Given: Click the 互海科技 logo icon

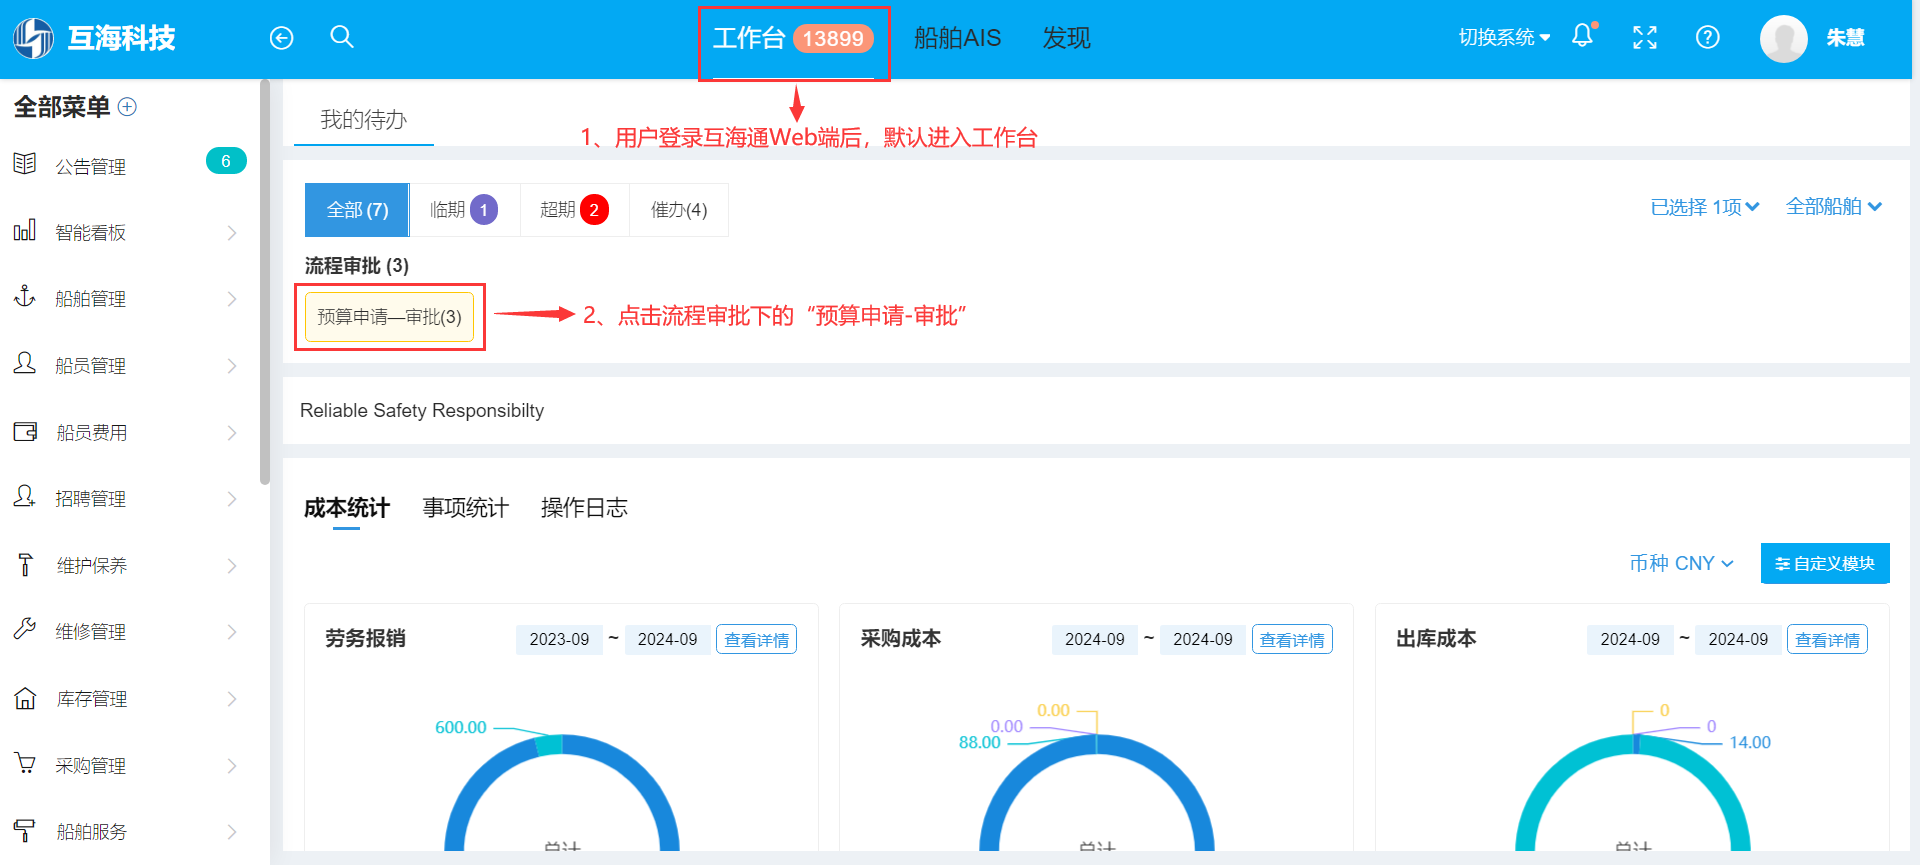Looking at the screenshot, I should (33, 38).
